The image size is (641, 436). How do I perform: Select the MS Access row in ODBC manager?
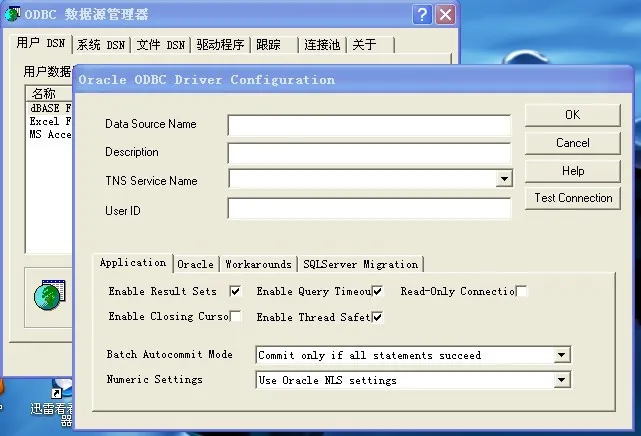(50, 134)
